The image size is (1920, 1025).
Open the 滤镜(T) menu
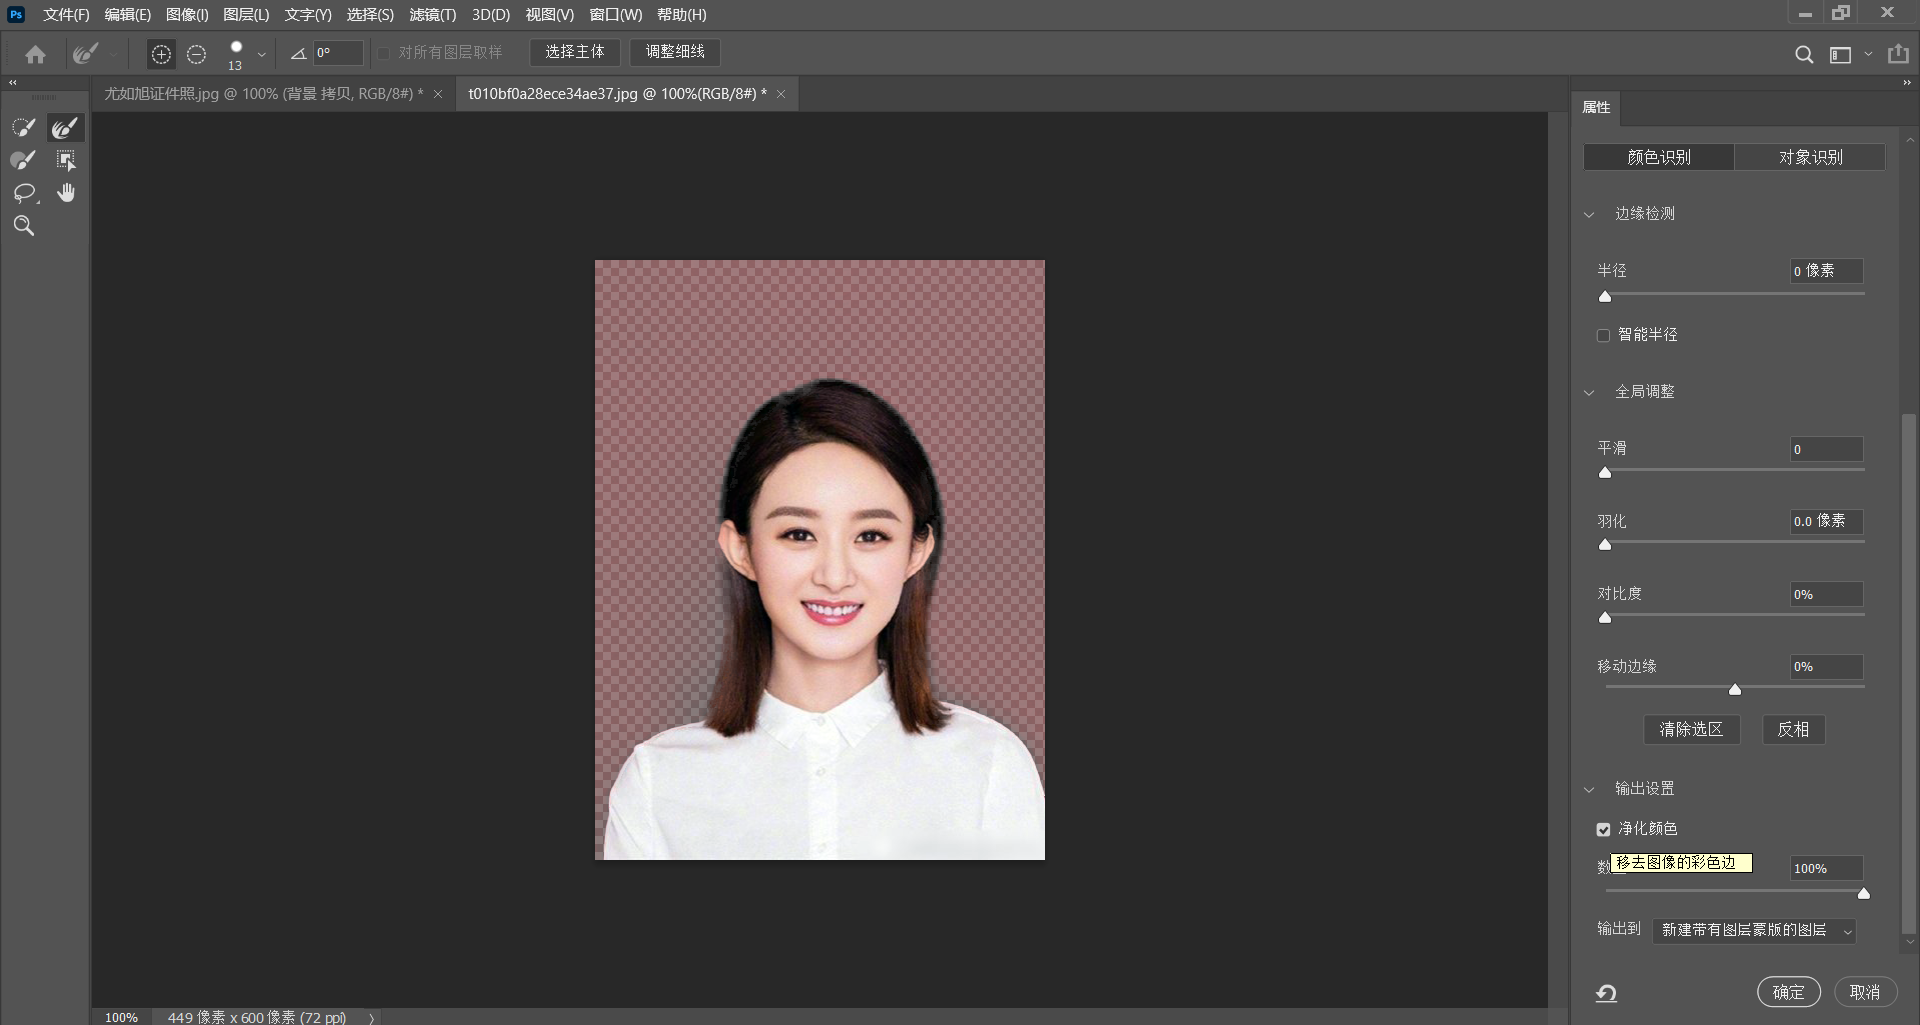click(432, 15)
